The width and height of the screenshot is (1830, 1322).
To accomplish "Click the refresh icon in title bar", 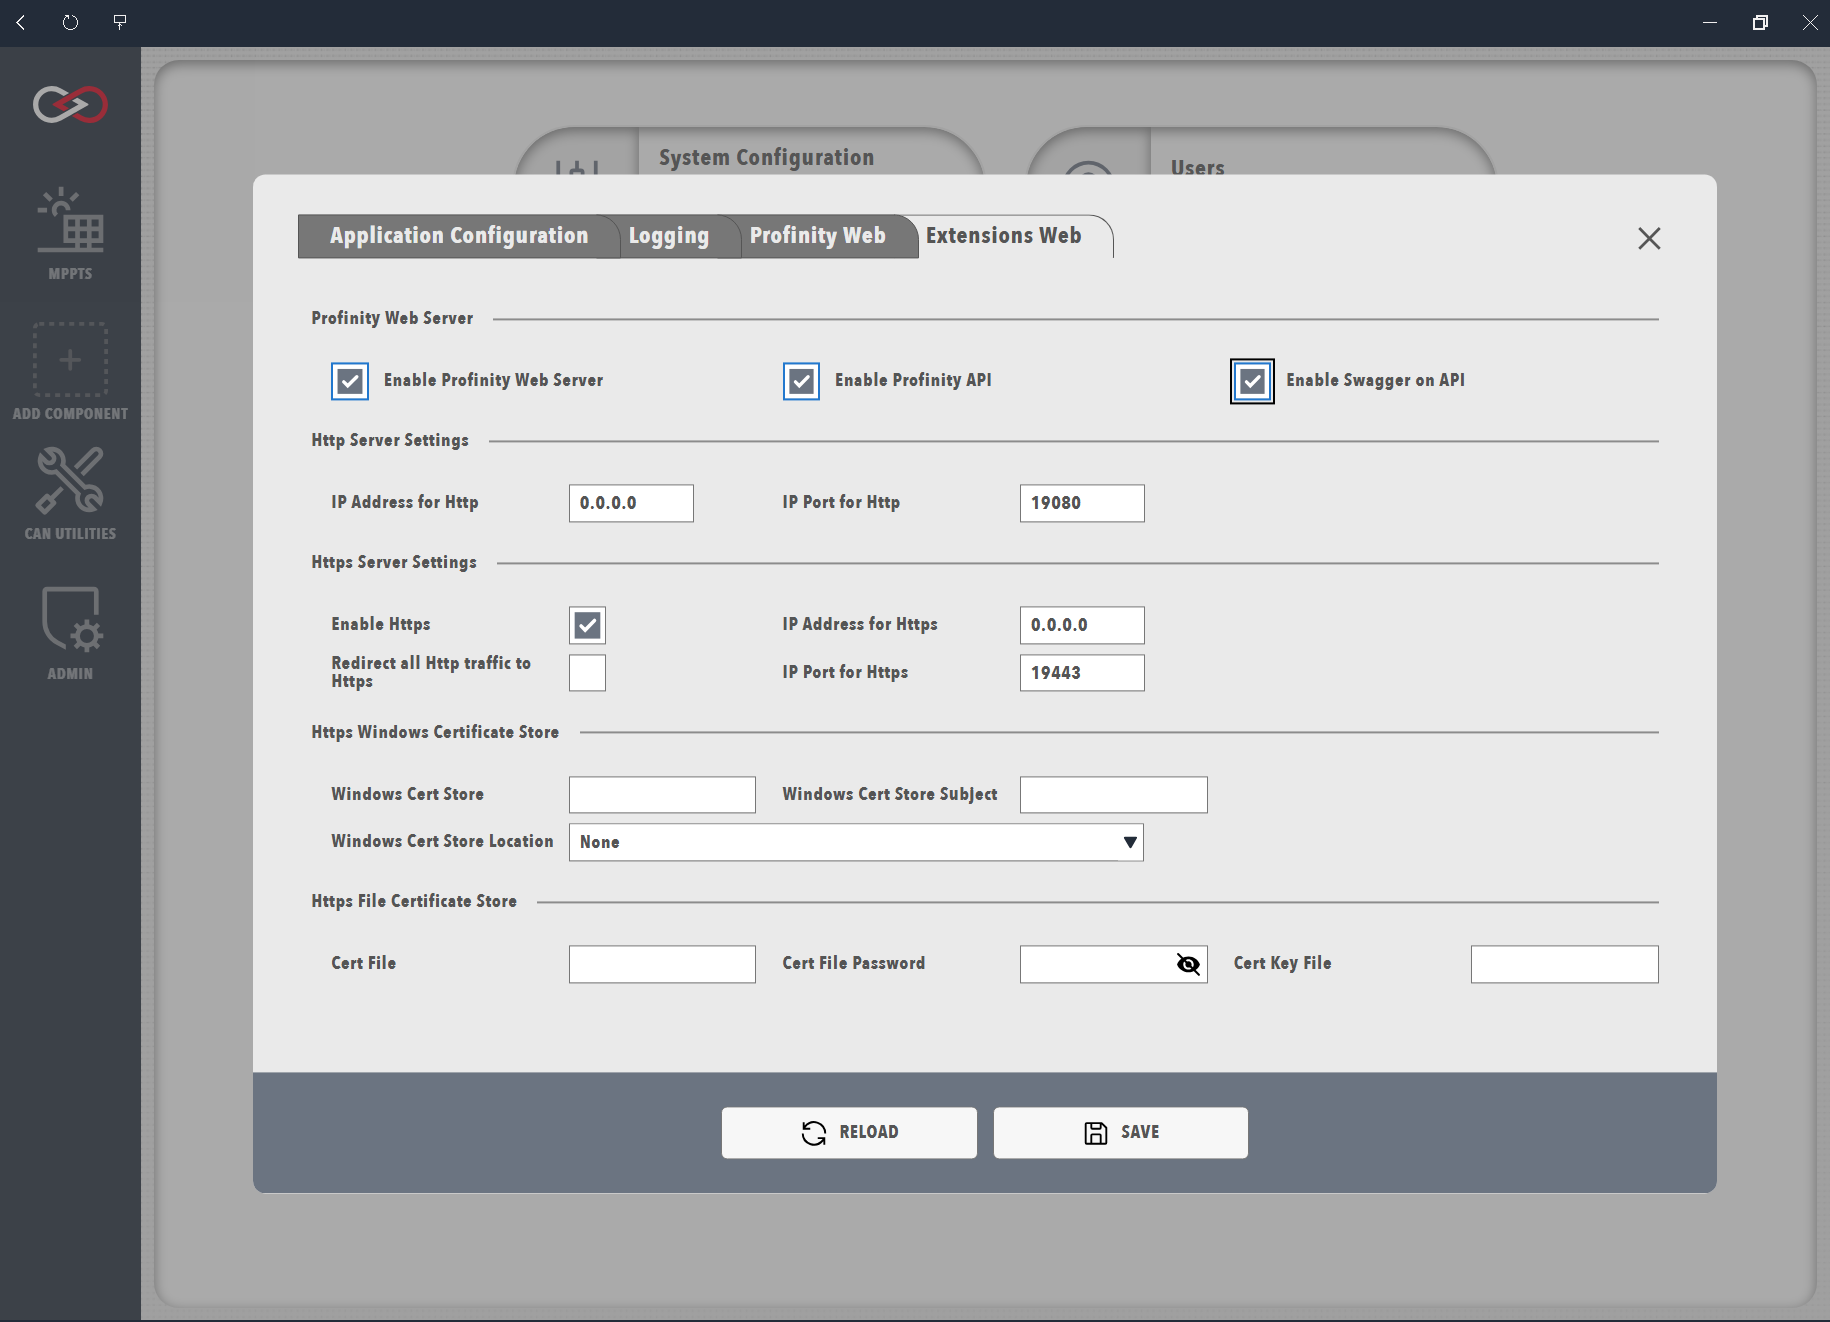I will pos(70,22).
